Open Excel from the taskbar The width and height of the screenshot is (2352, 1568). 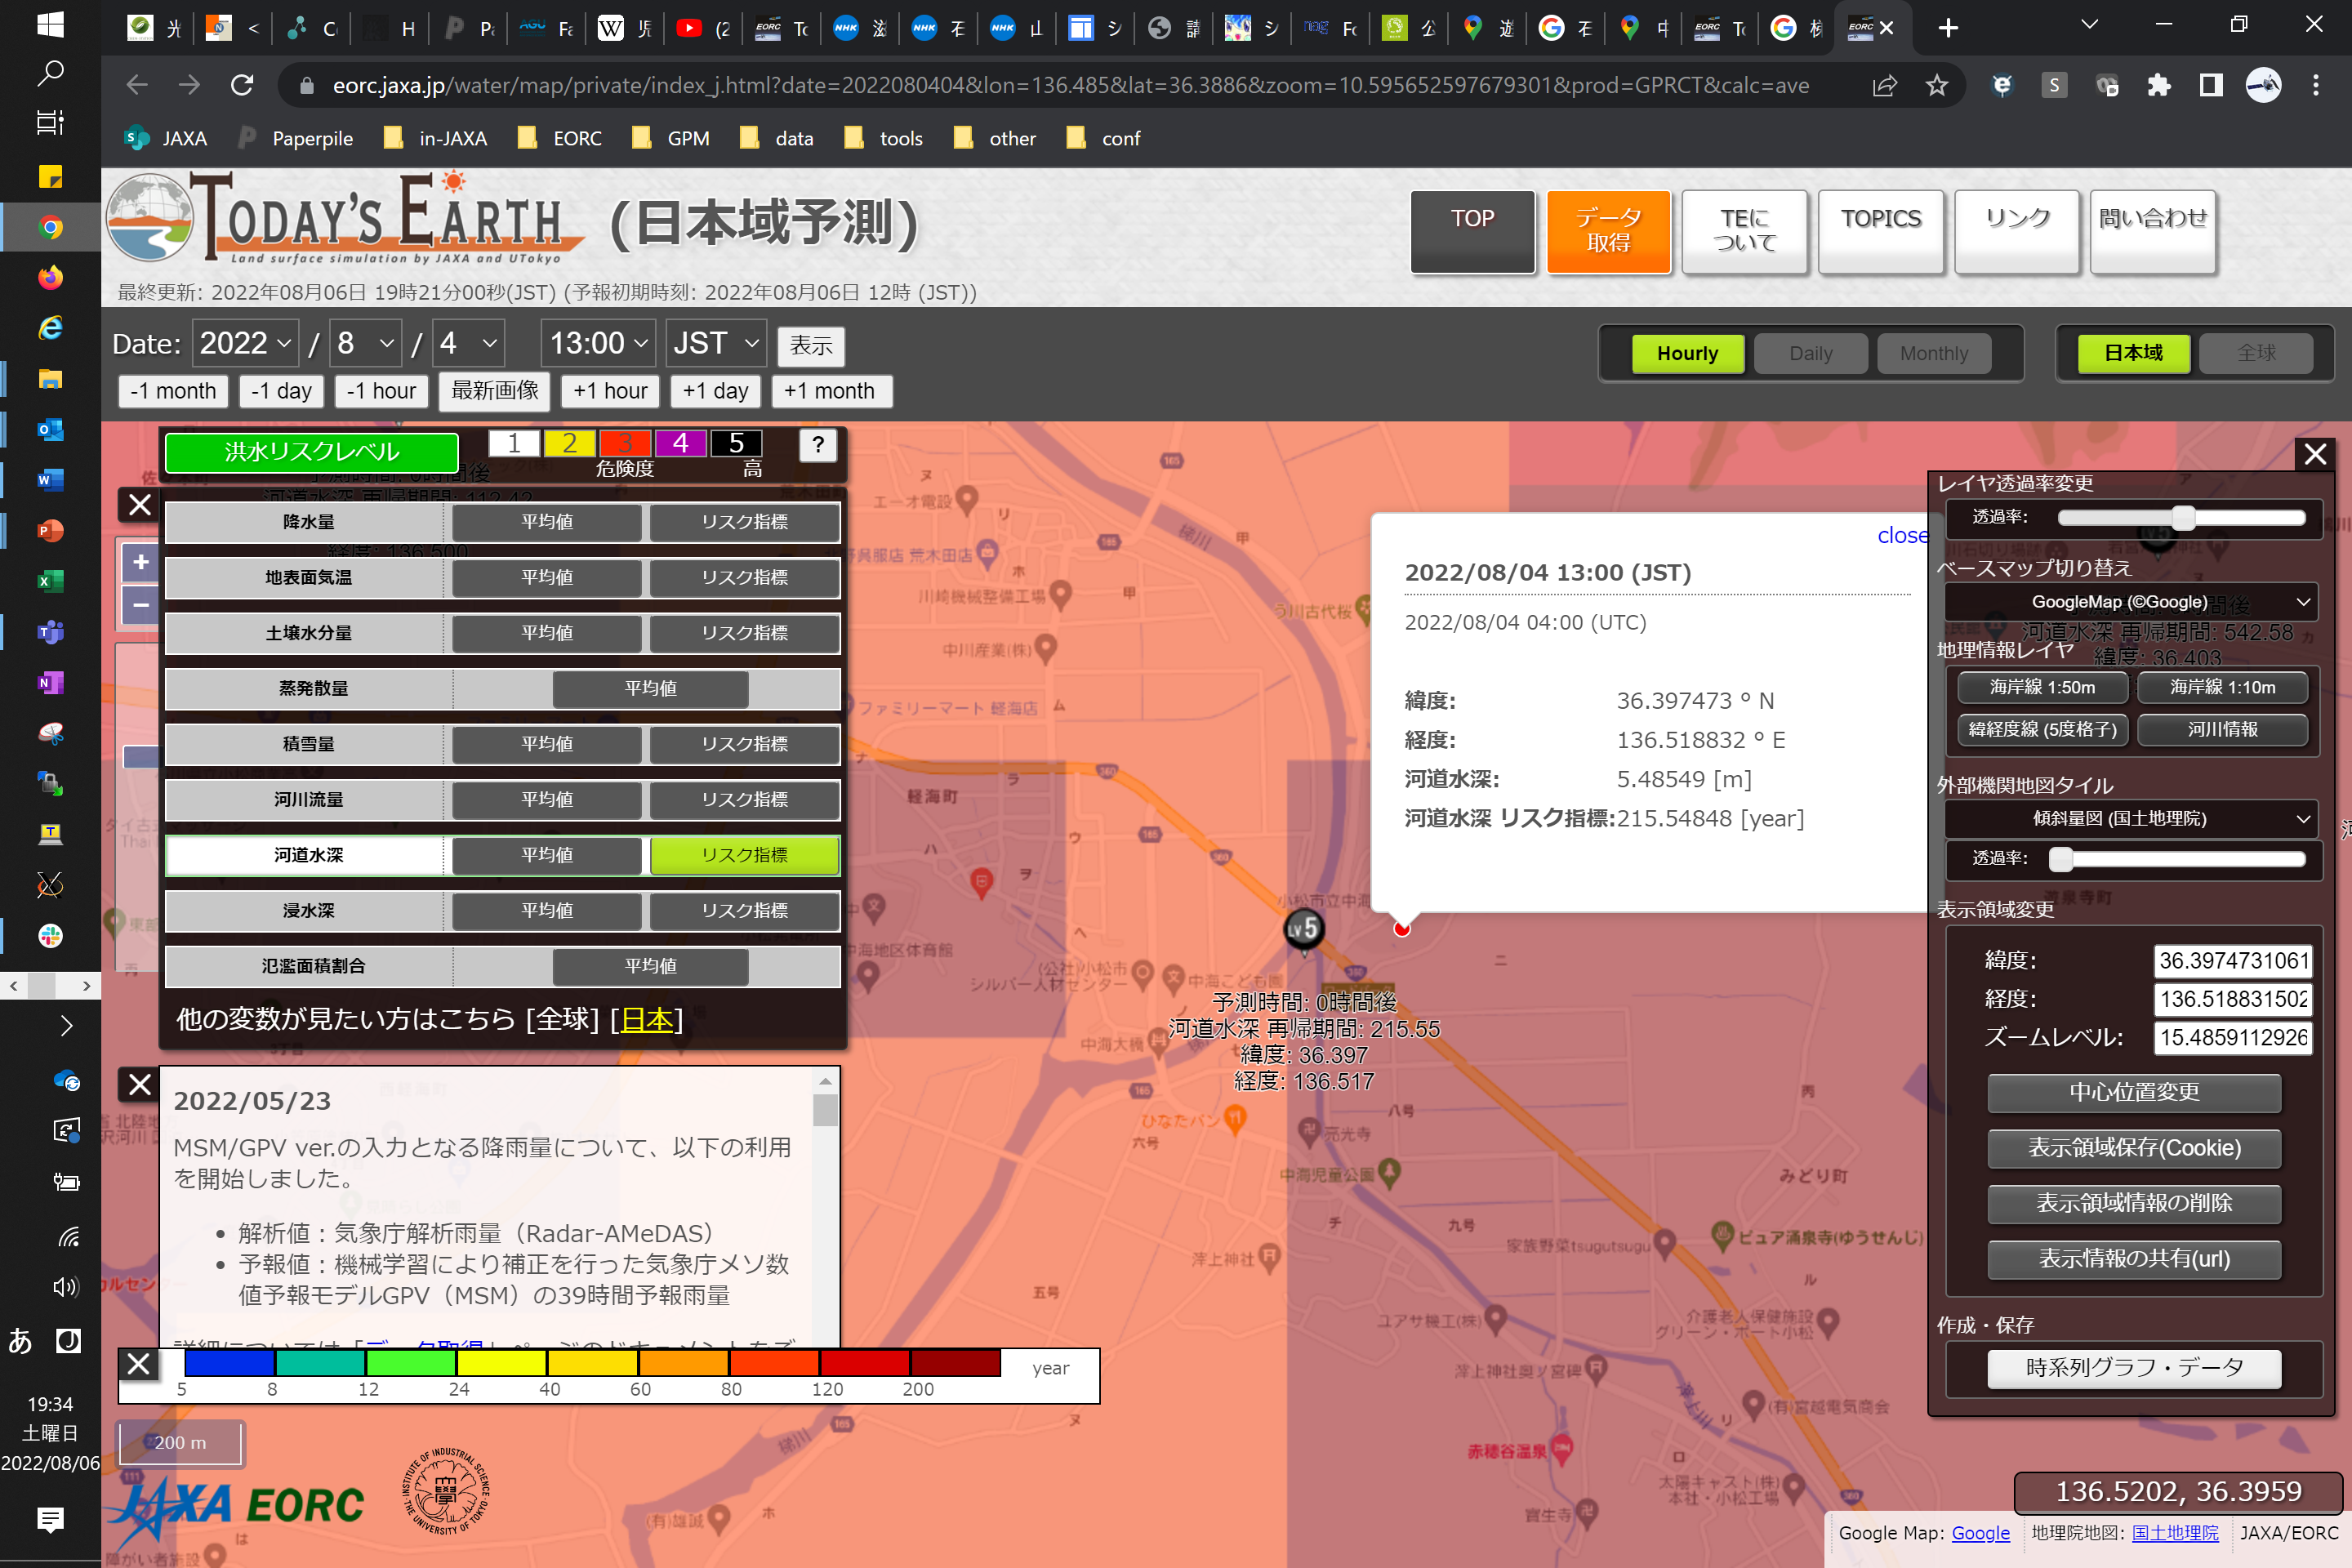50,581
